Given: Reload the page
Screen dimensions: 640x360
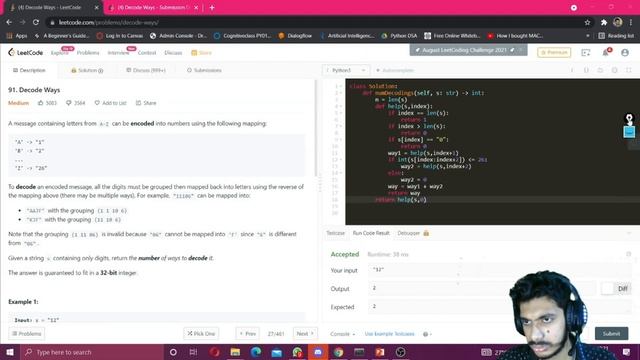Looking at the screenshot, I should tap(36, 22).
